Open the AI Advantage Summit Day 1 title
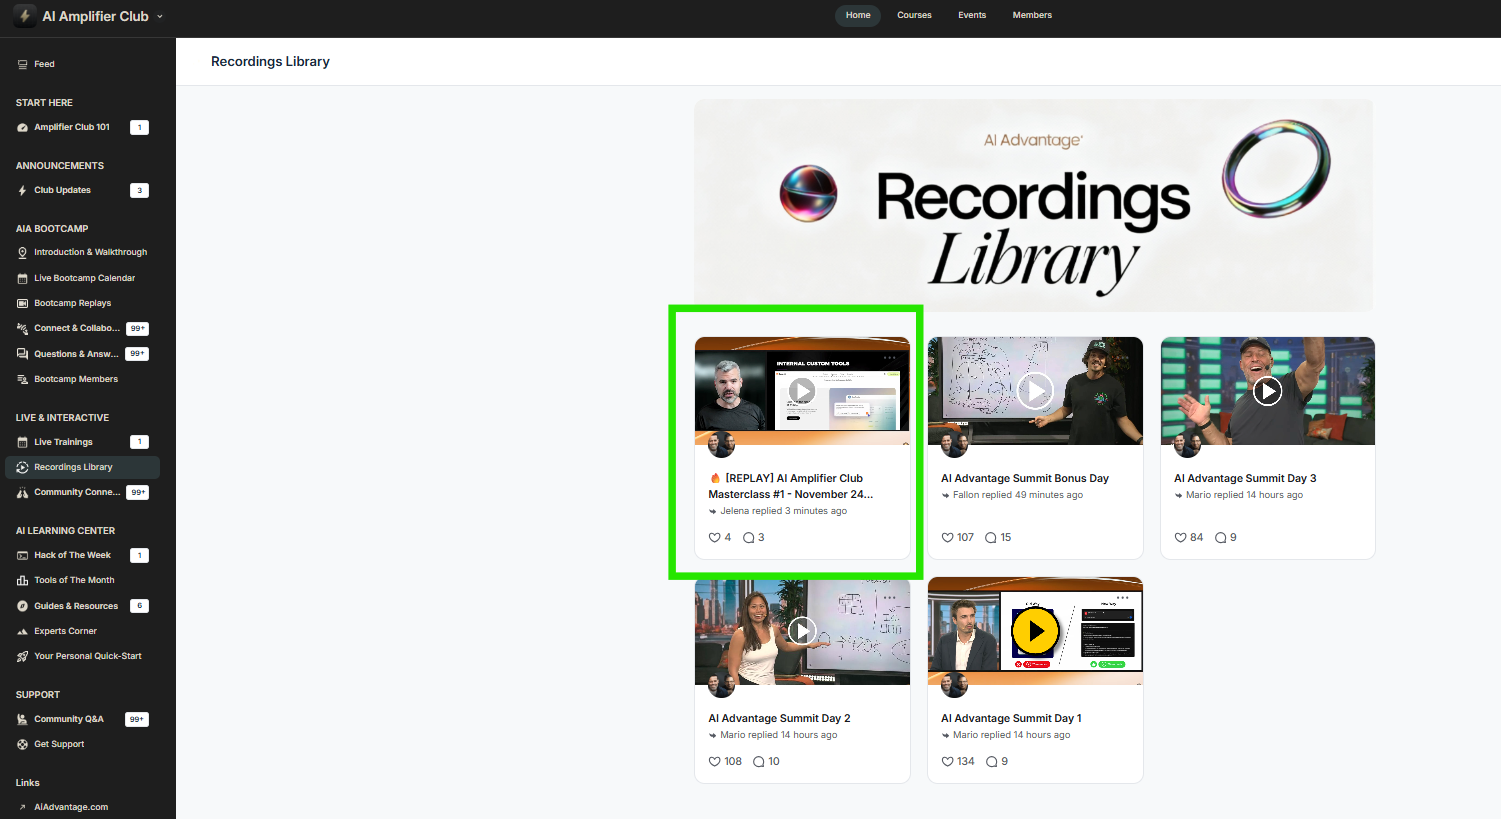The width and height of the screenshot is (1501, 819). (1011, 718)
